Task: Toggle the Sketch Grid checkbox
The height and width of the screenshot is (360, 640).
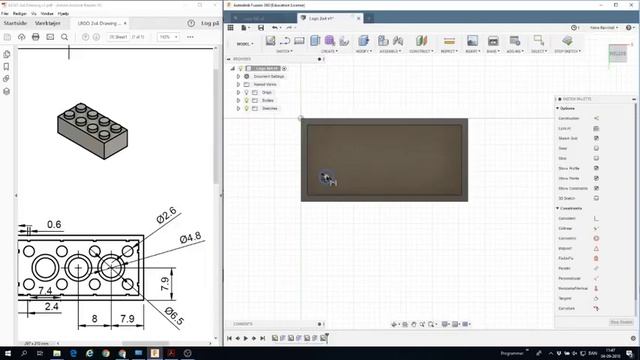Action: pyautogui.click(x=596, y=138)
